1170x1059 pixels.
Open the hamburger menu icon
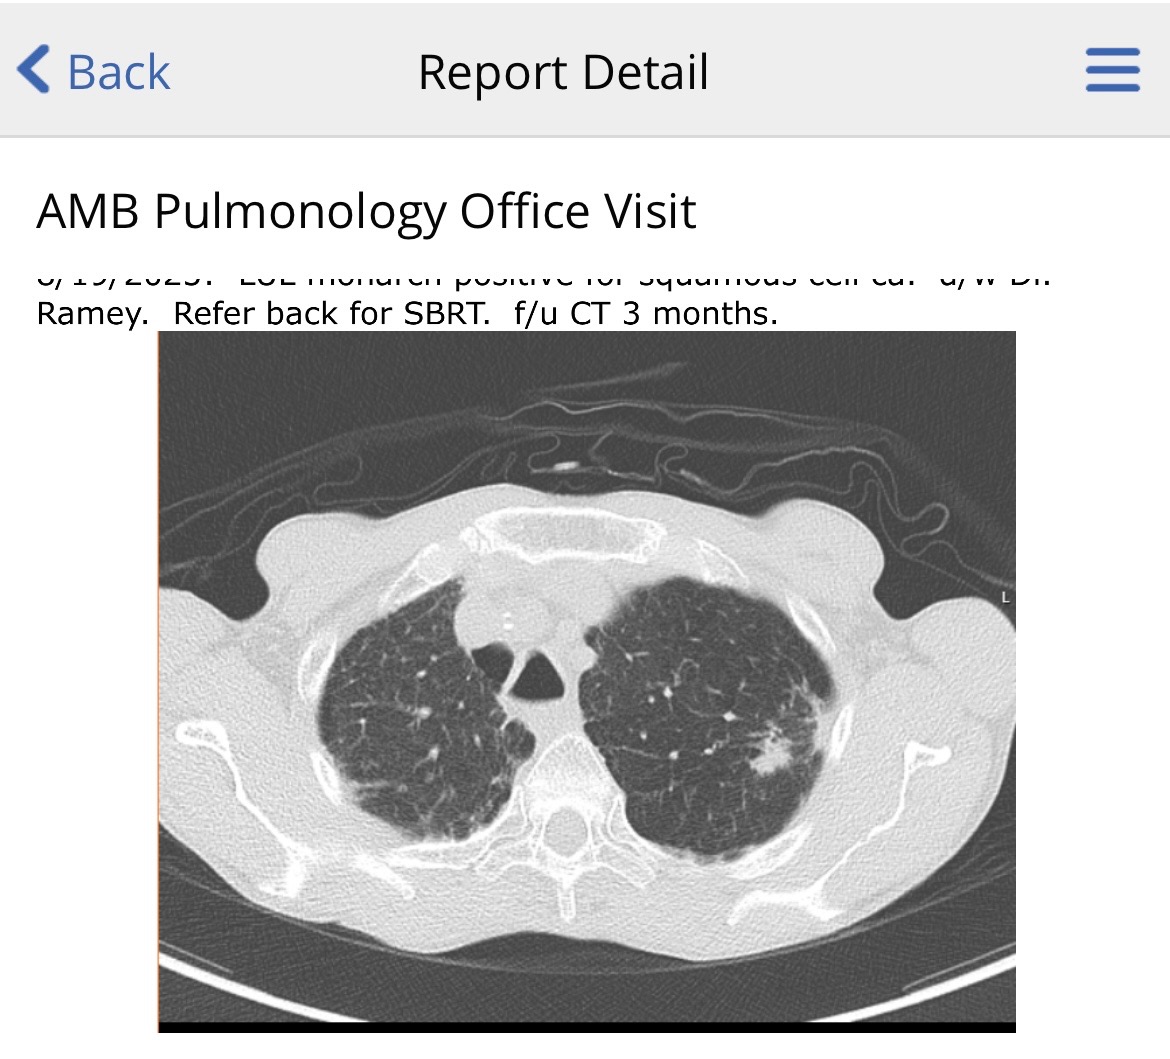pos(1113,69)
